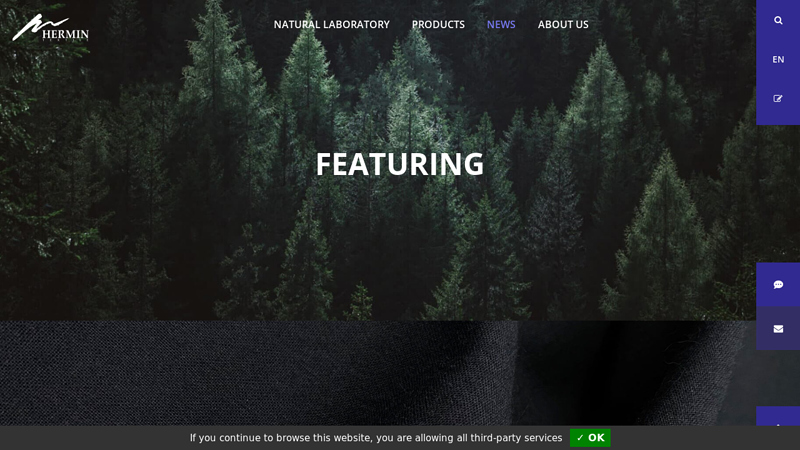Click the HERMIN wordmark text in logo
The height and width of the screenshot is (450, 800).
(65, 34)
